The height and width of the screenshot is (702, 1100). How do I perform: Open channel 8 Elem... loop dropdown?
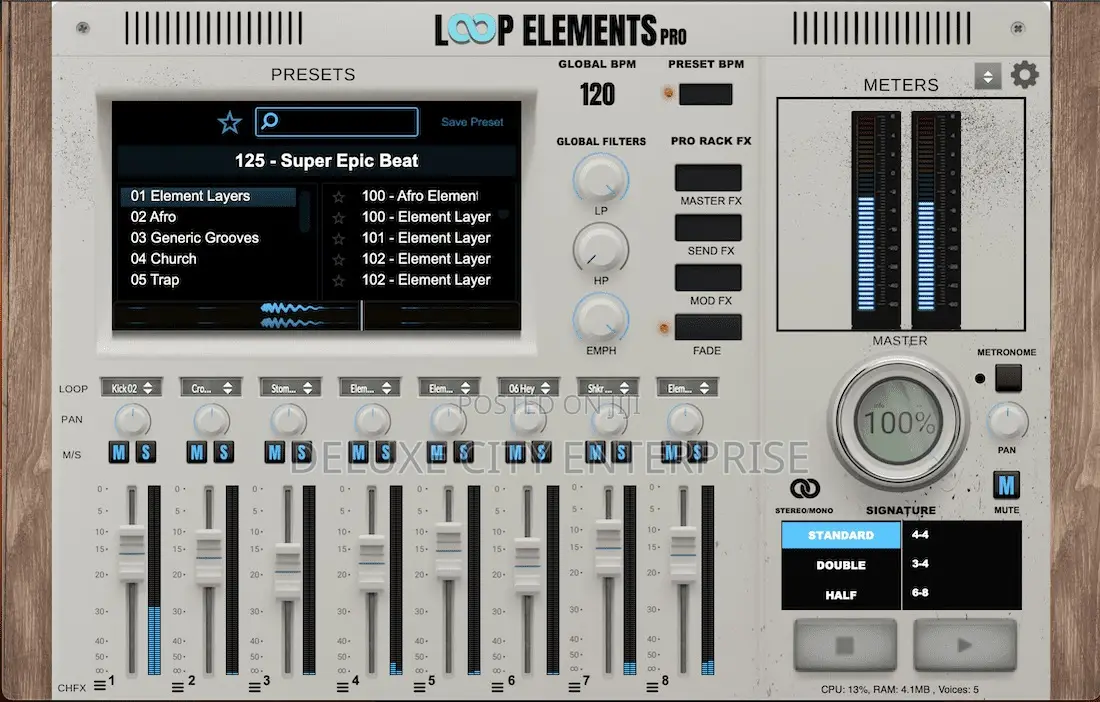(x=688, y=388)
